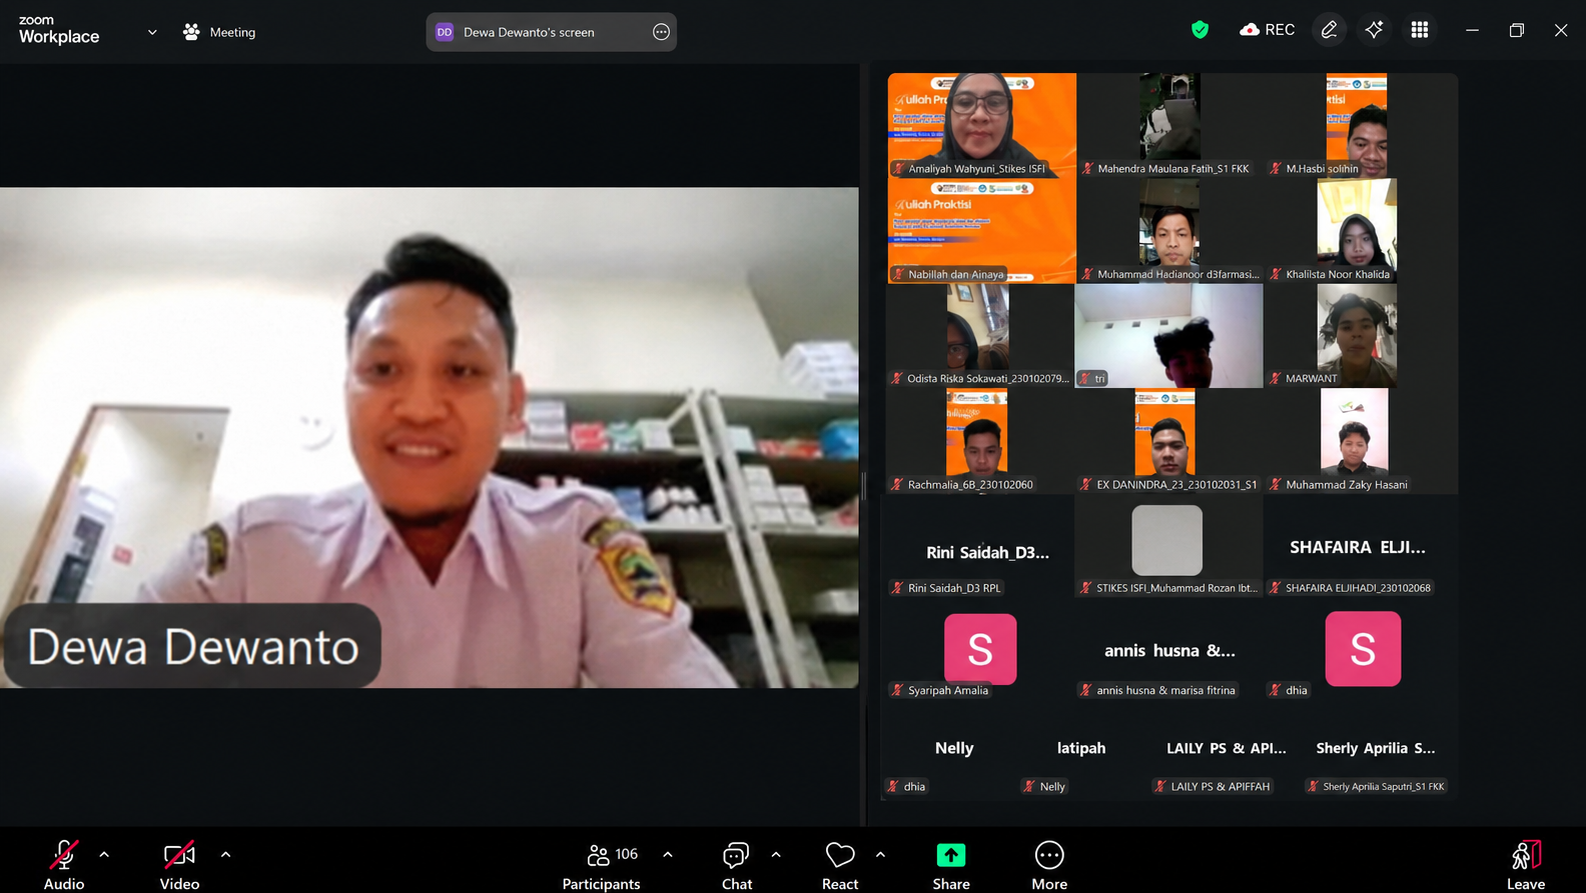Restore down the Zoom window
This screenshot has height=893, width=1586.
click(1516, 30)
